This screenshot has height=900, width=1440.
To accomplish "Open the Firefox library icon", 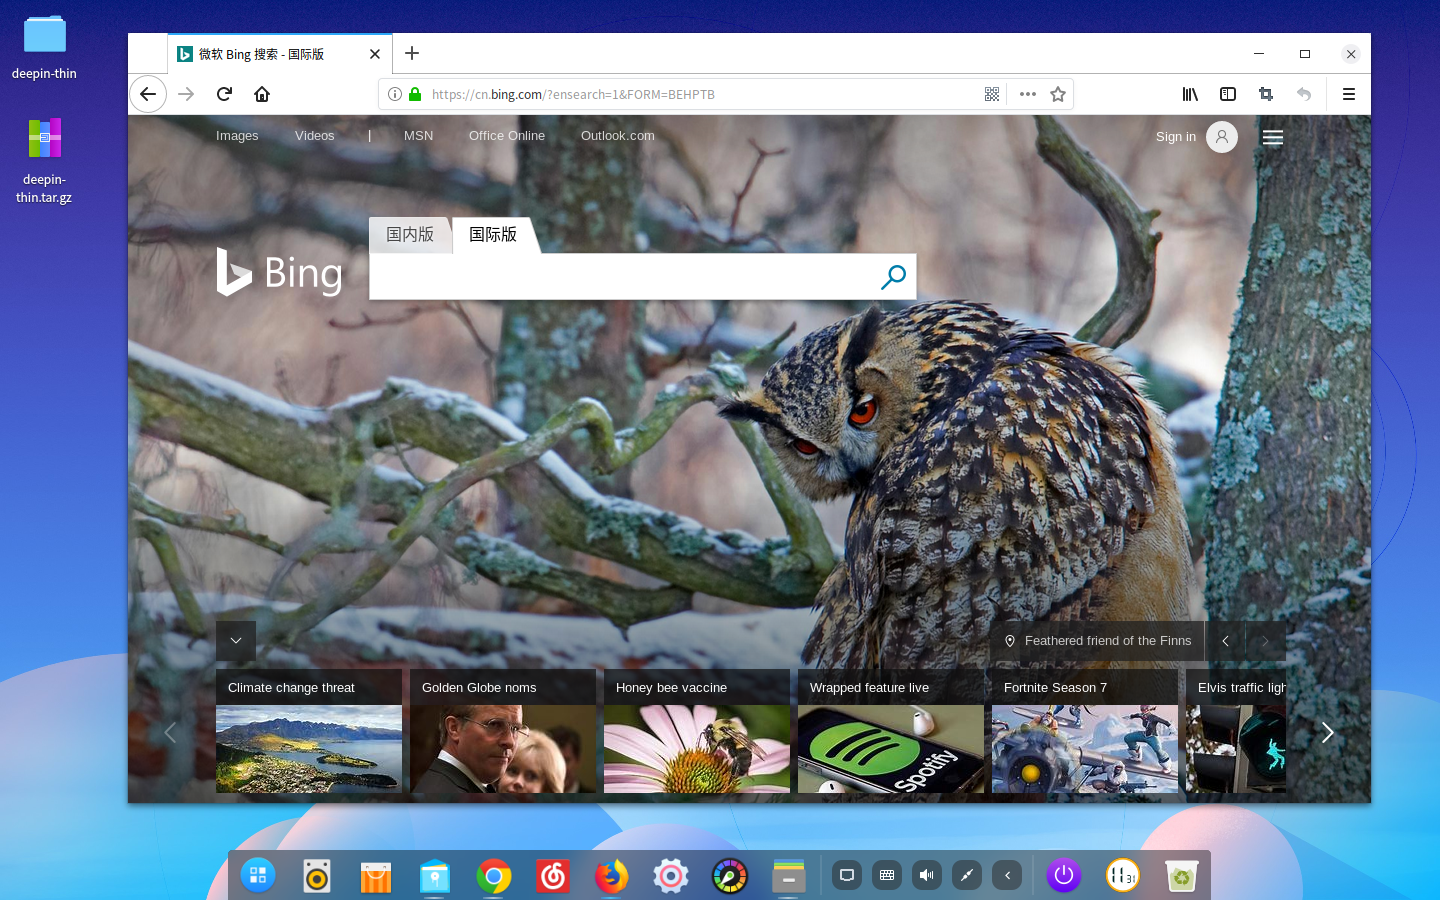I will pyautogui.click(x=1190, y=94).
